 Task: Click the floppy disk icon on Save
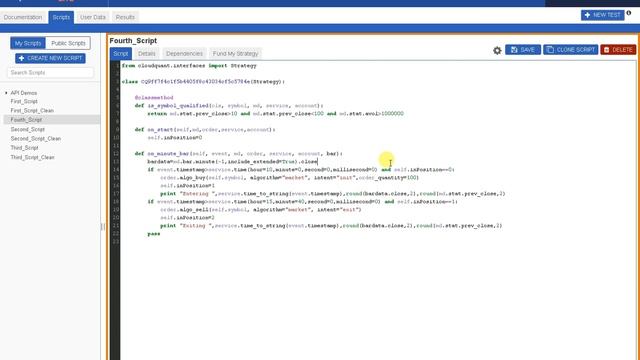tap(514, 50)
